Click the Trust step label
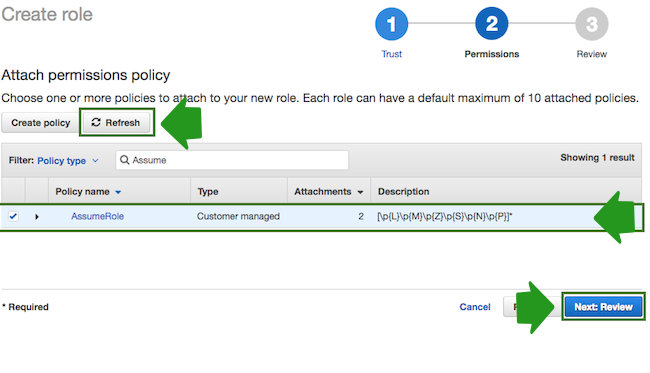The height and width of the screenshot is (373, 650). (x=391, y=54)
